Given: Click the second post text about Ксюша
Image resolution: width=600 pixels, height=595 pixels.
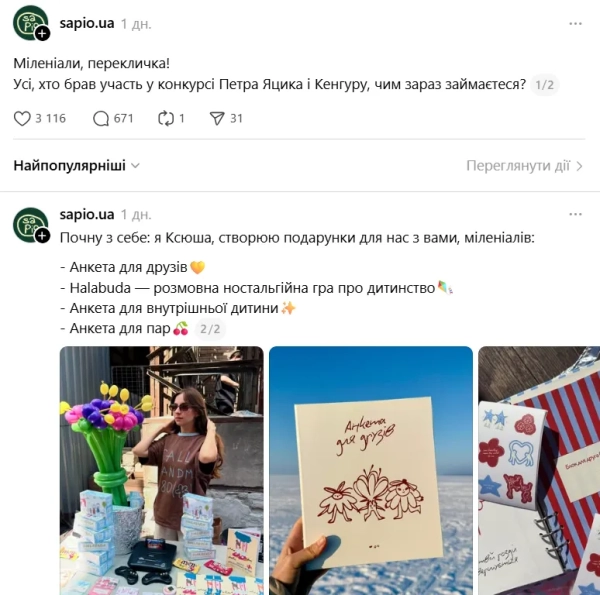Looking at the screenshot, I should (297, 238).
